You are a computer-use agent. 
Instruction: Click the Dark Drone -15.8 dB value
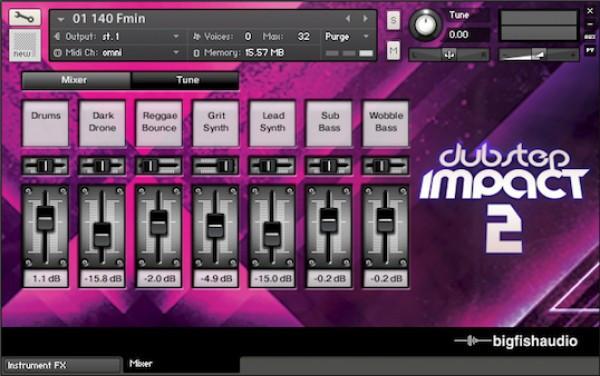click(103, 278)
